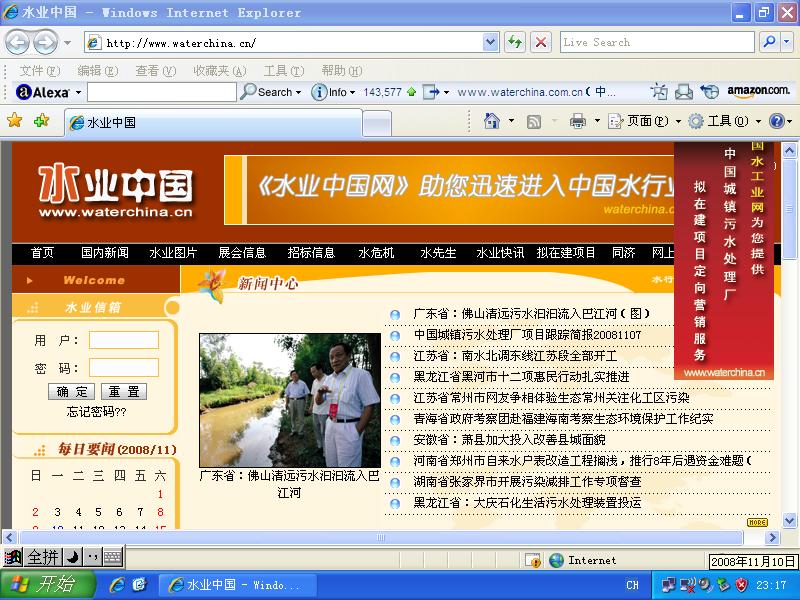Click the Alexa email envelope icon
800x600 pixels.
pos(684,92)
